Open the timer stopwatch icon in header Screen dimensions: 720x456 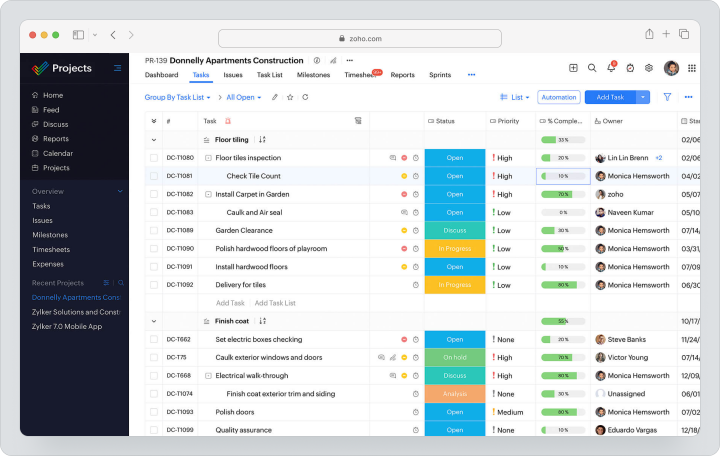tap(630, 68)
